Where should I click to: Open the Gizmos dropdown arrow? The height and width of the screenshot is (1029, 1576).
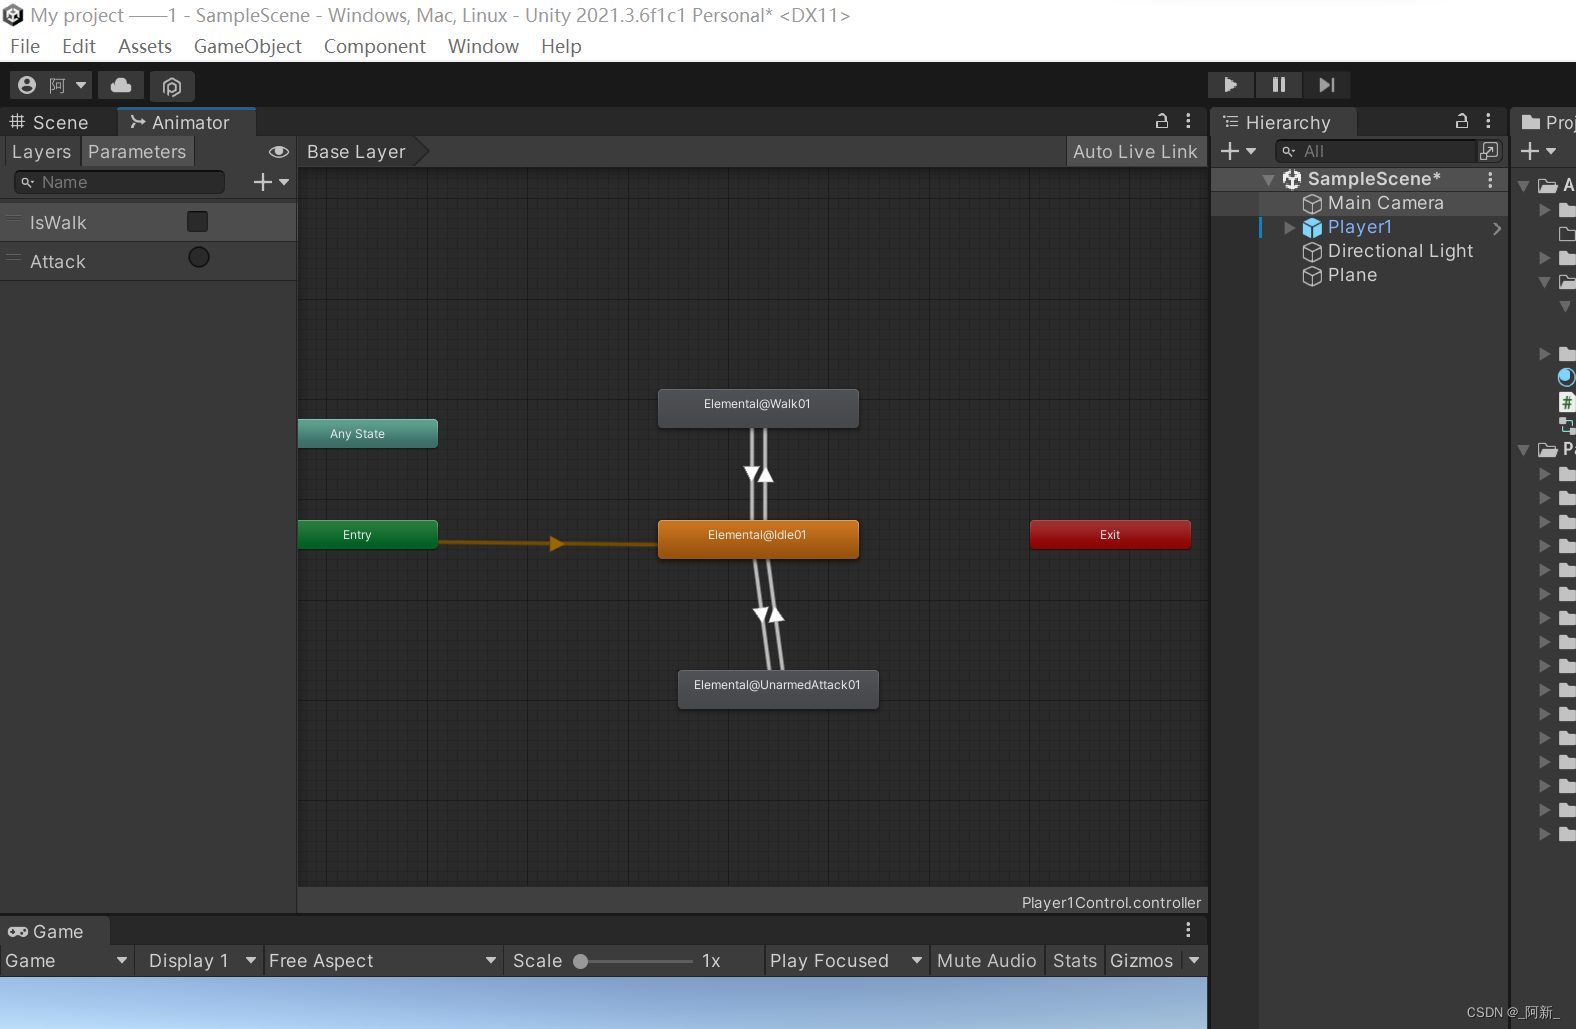(x=1194, y=960)
